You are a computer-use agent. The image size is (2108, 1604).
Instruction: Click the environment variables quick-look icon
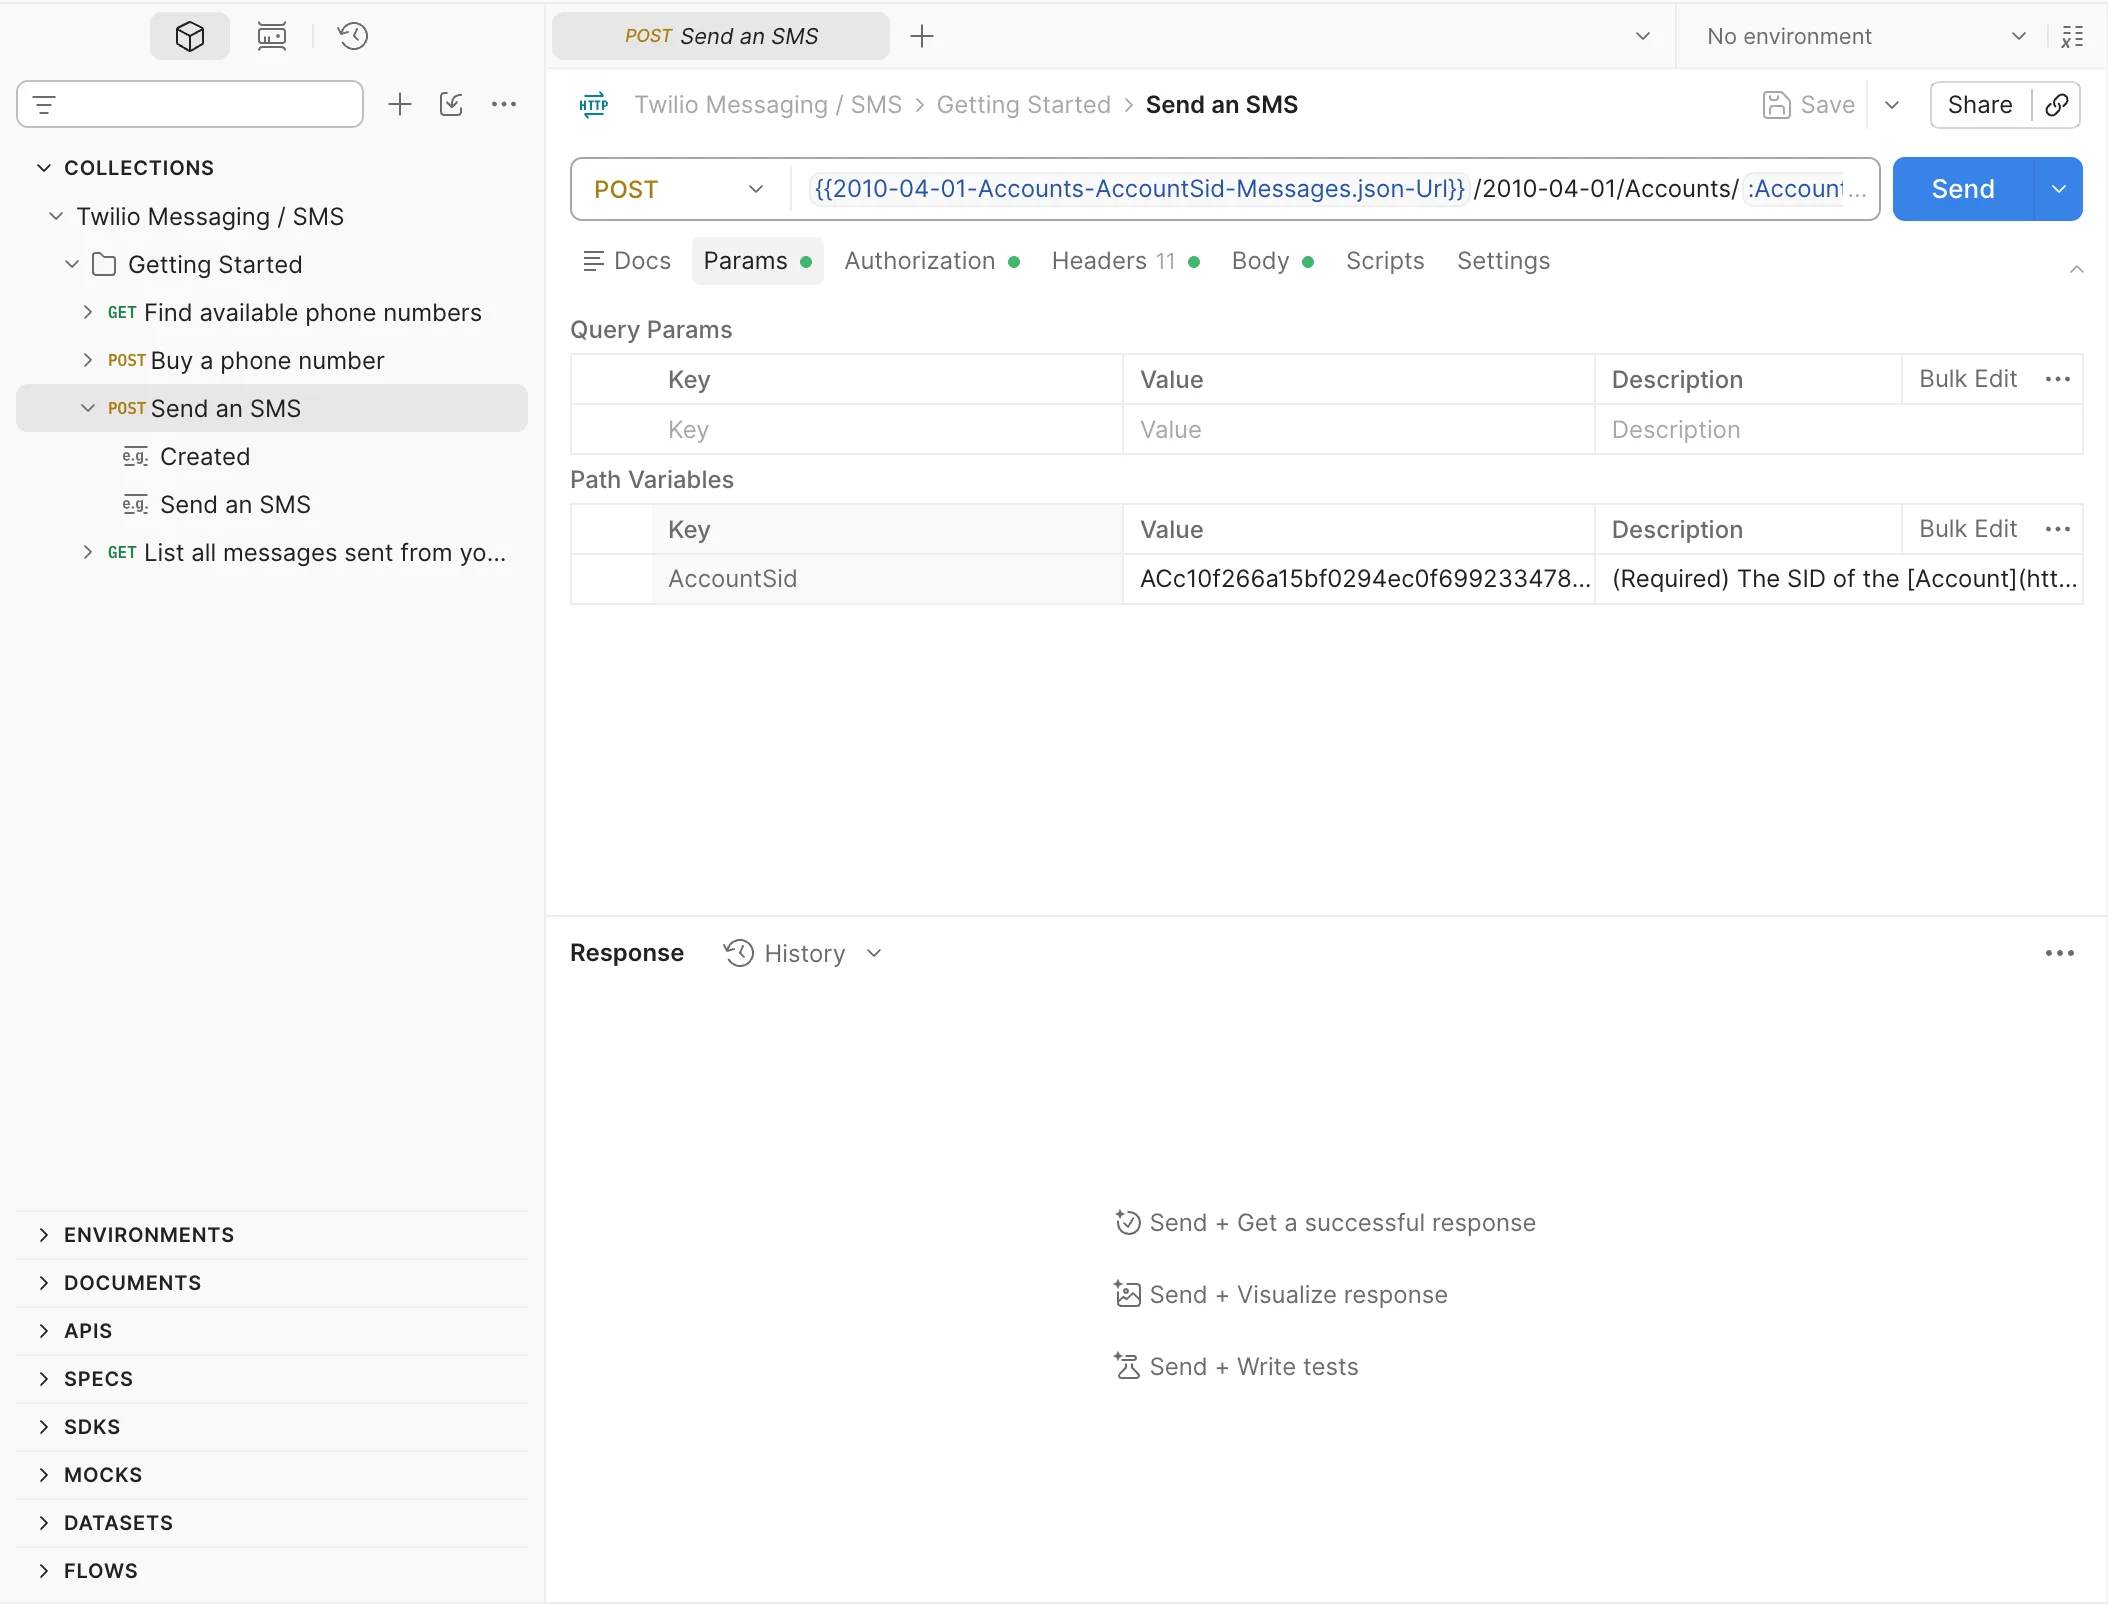click(x=2072, y=37)
